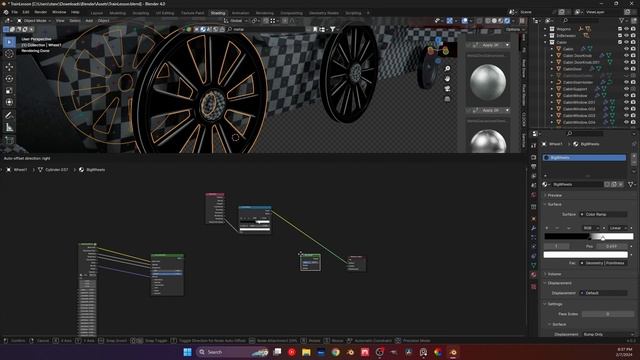Open the Object Mode dropdown
This screenshot has width=640, height=360.
coord(34,21)
